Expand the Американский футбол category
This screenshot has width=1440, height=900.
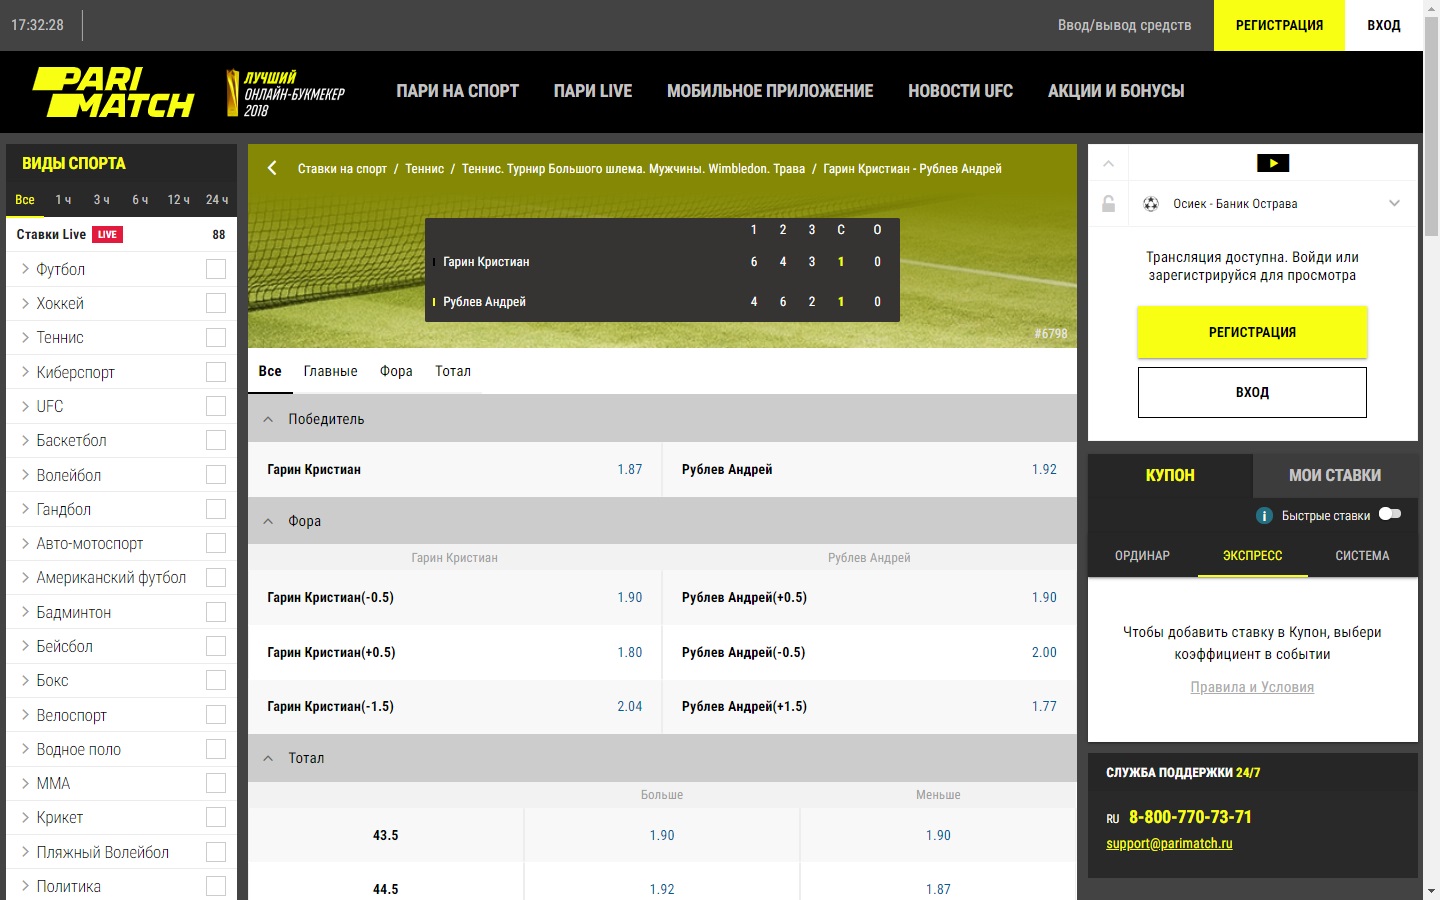[x=26, y=577]
